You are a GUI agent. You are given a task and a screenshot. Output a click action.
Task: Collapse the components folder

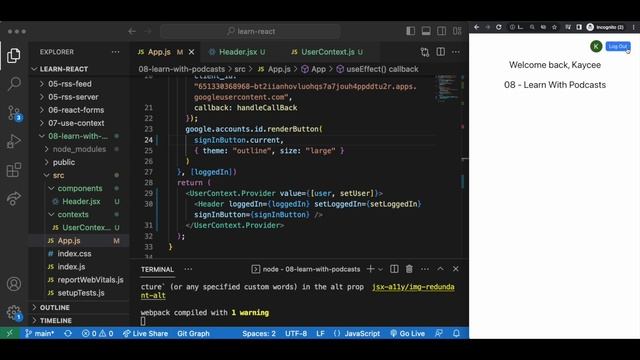(80, 188)
